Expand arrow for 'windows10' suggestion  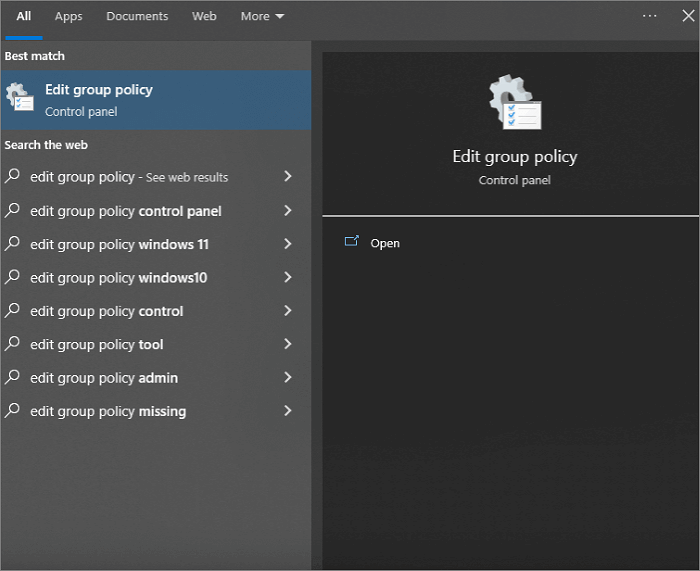(288, 277)
